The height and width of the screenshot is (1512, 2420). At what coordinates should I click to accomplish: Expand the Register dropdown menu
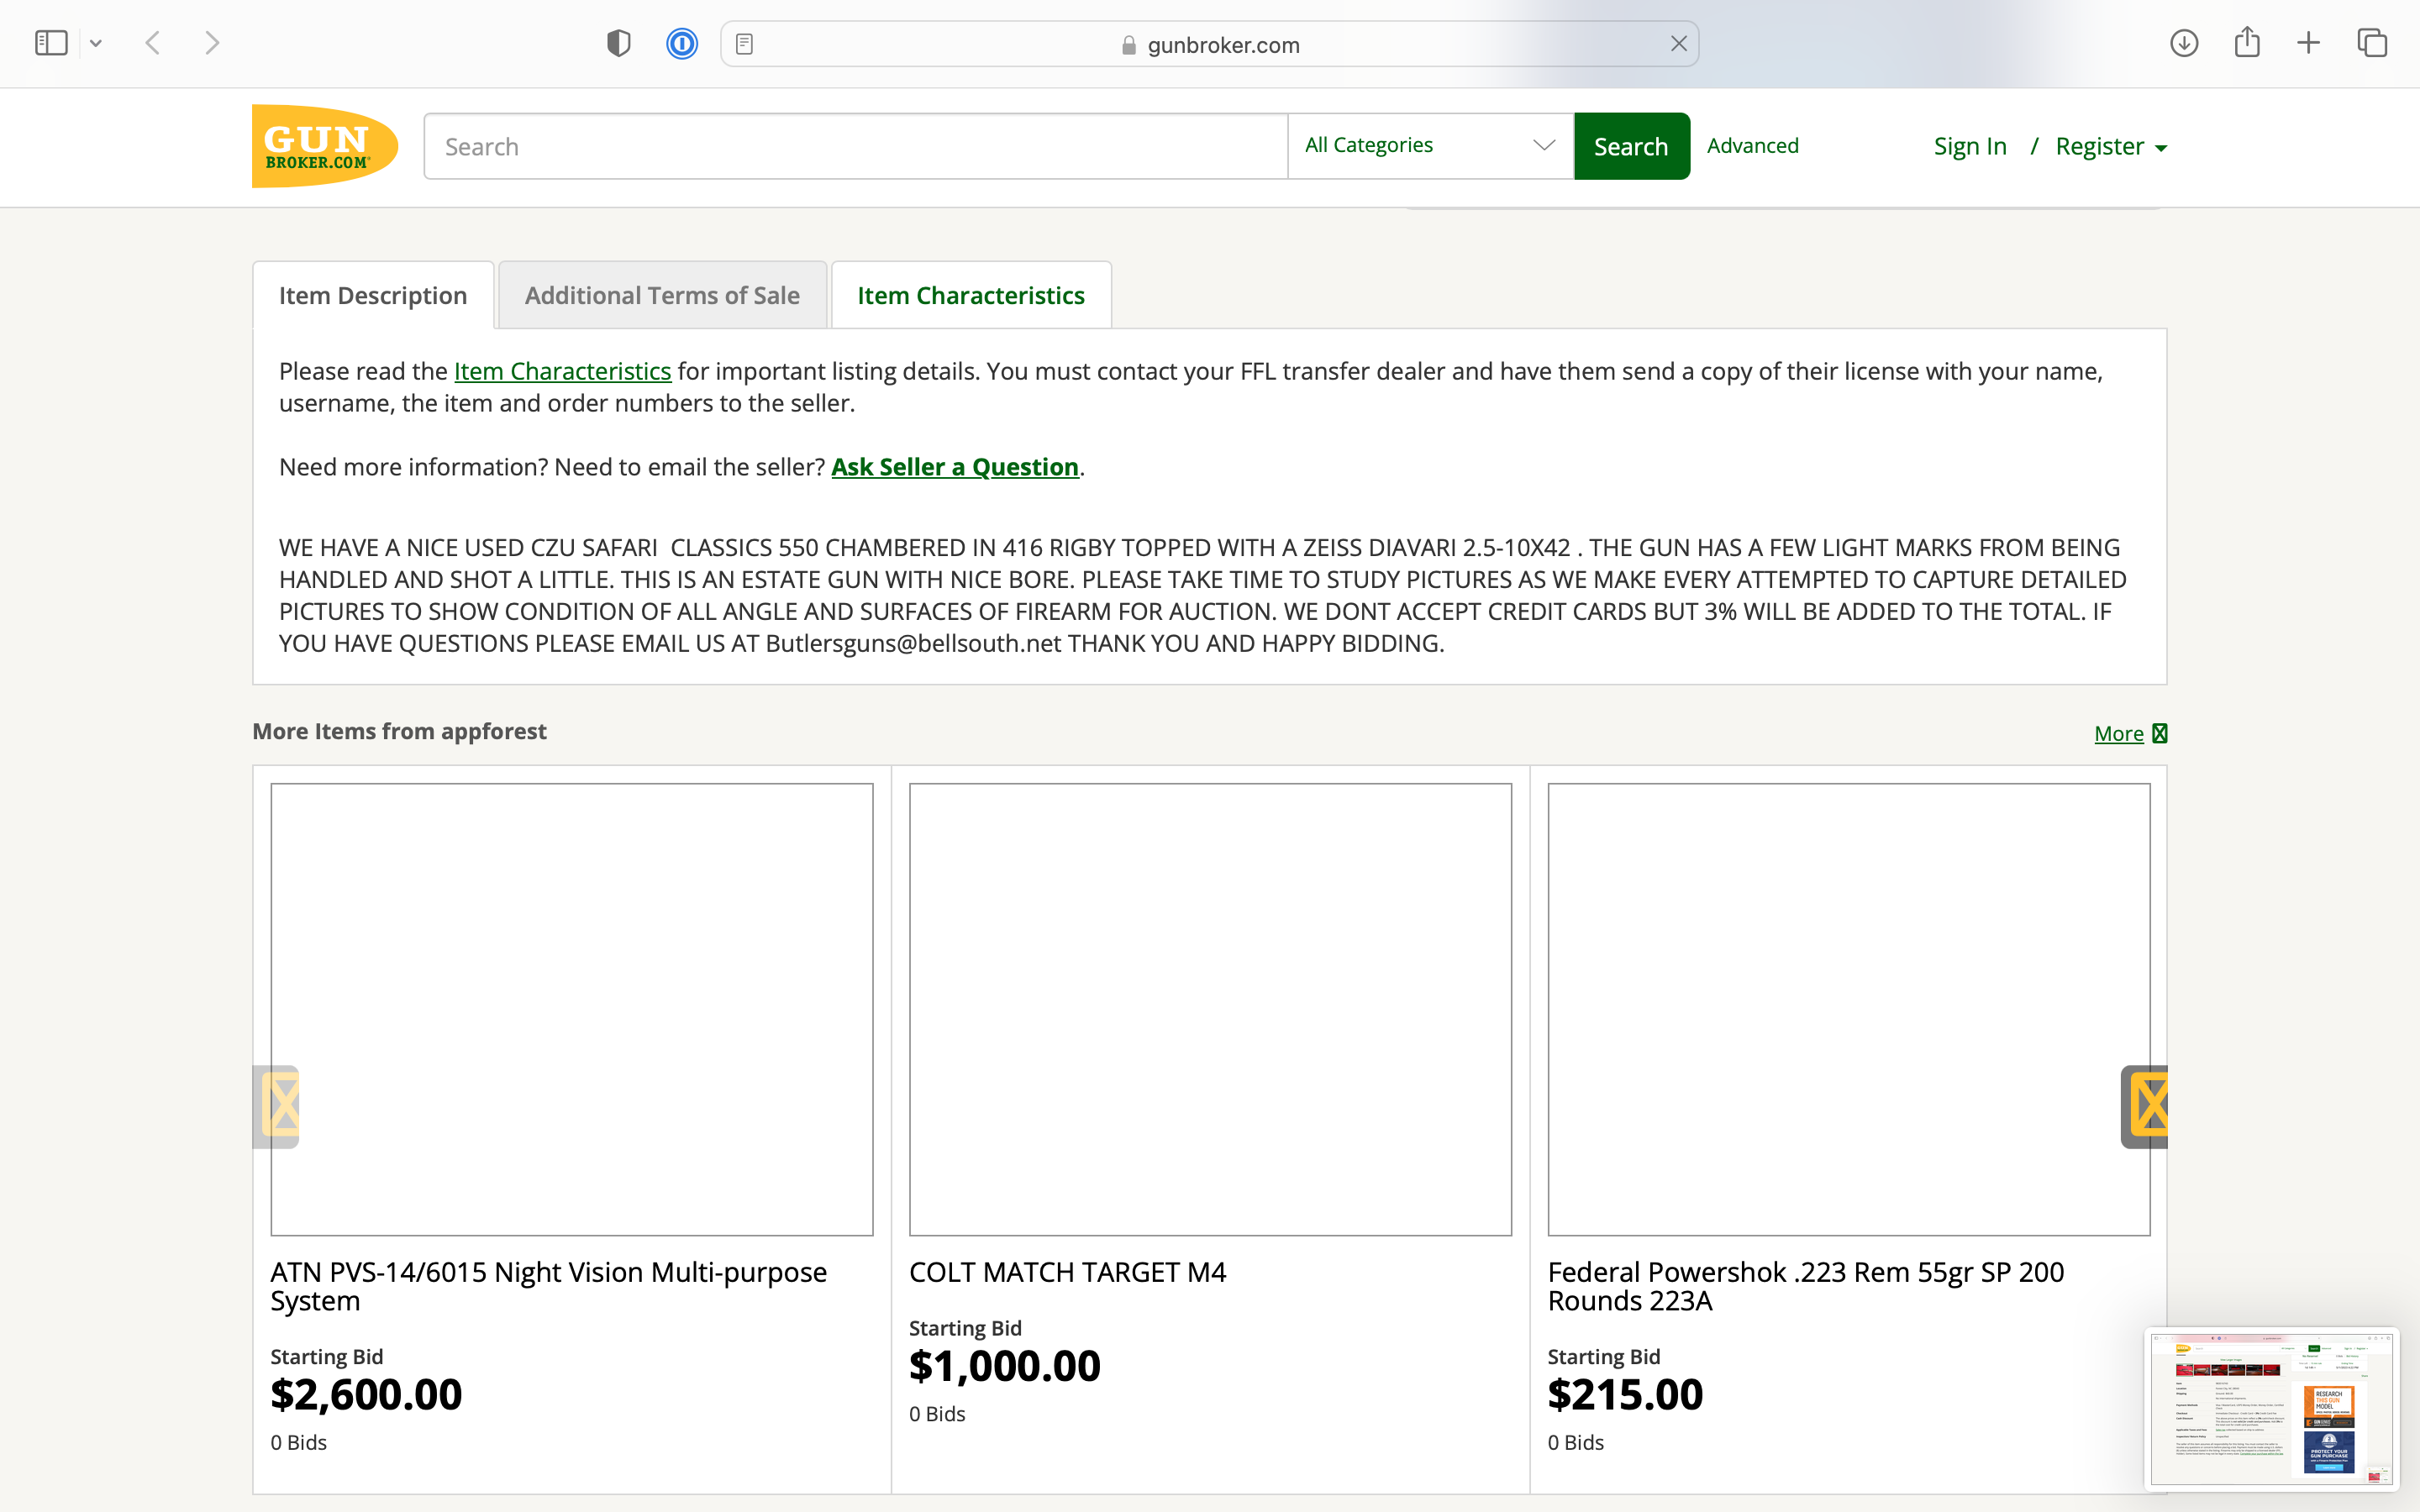(2111, 146)
